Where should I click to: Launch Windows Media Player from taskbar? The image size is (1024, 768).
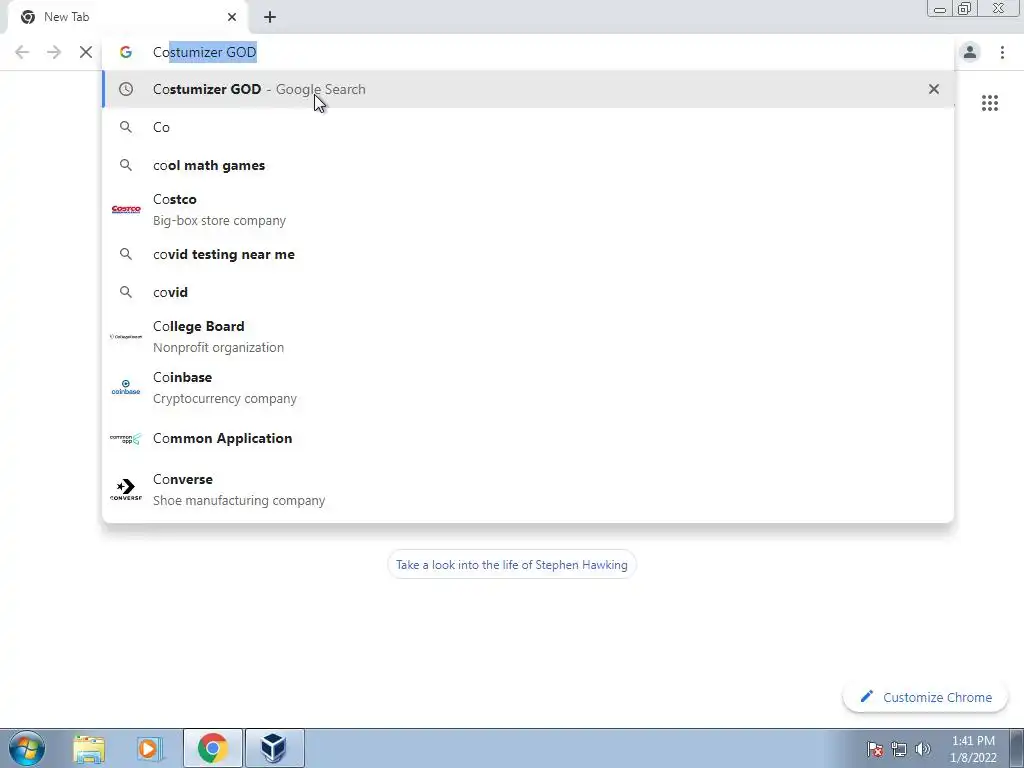tap(149, 748)
